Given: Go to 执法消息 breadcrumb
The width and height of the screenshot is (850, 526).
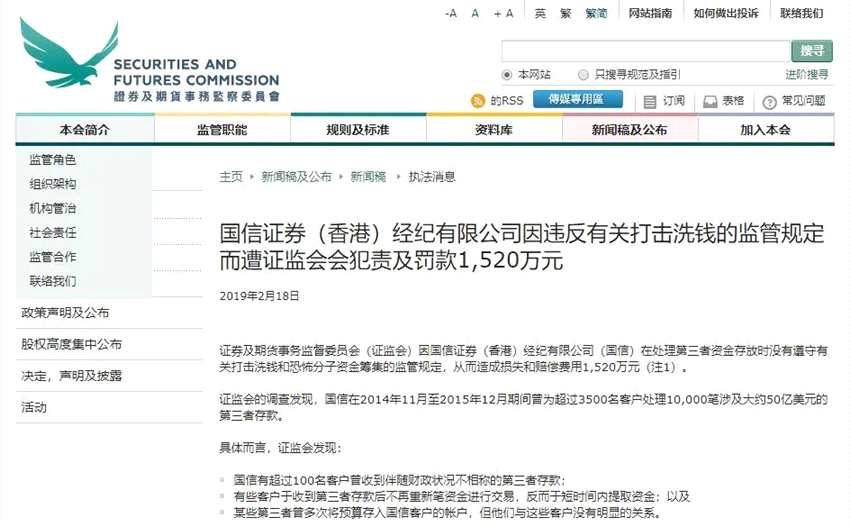Looking at the screenshot, I should coord(432,177).
